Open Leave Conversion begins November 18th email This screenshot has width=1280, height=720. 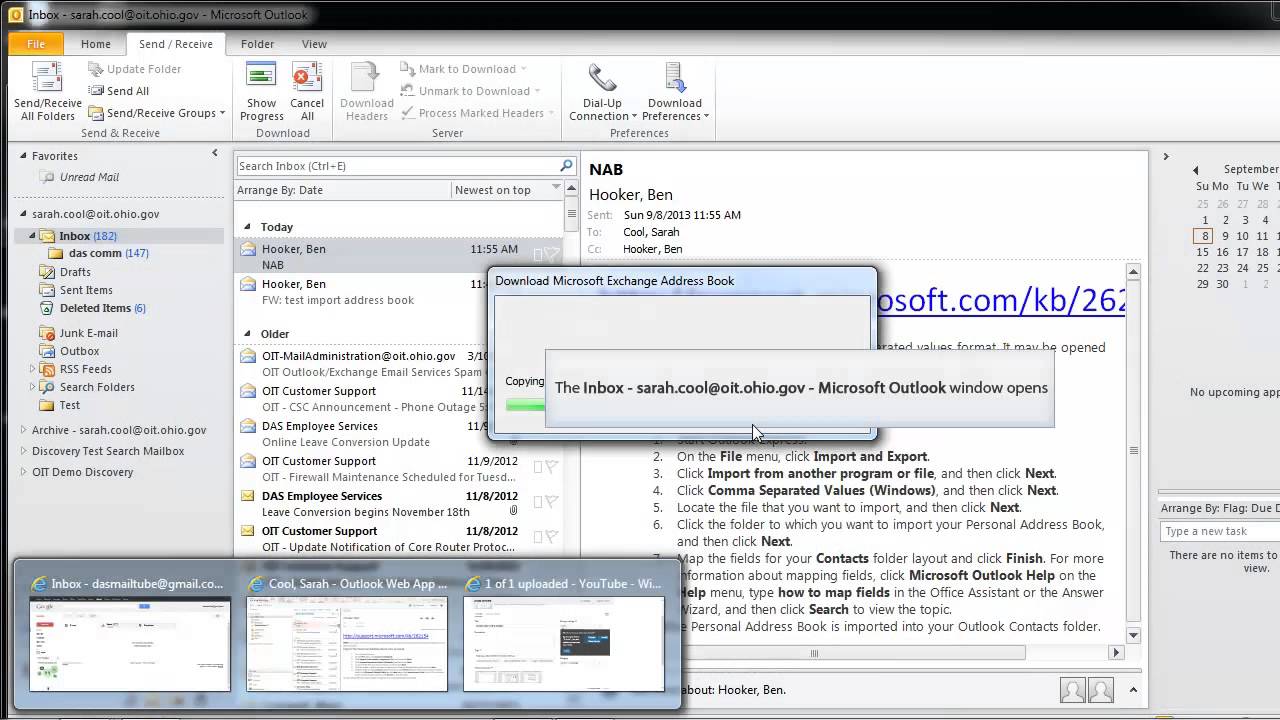(x=399, y=504)
